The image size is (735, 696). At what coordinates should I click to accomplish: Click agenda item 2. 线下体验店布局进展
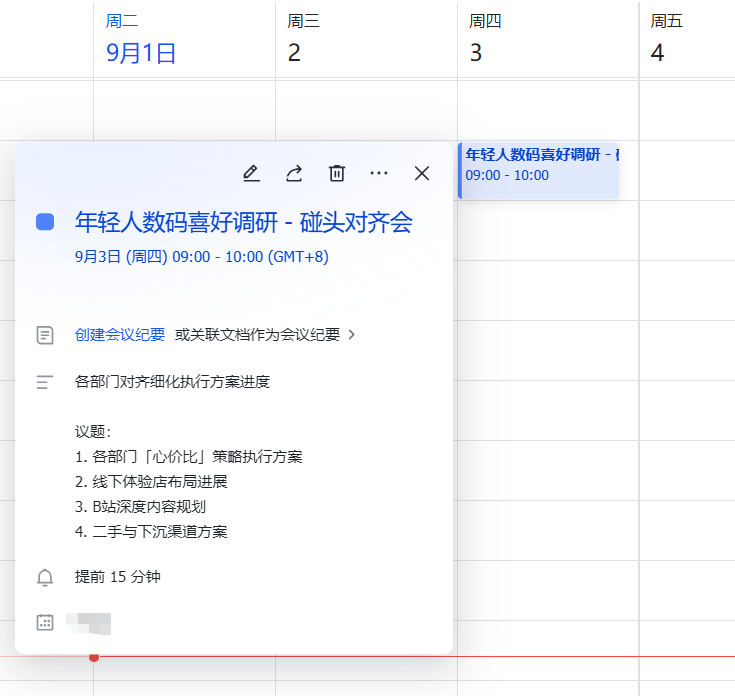click(x=151, y=481)
